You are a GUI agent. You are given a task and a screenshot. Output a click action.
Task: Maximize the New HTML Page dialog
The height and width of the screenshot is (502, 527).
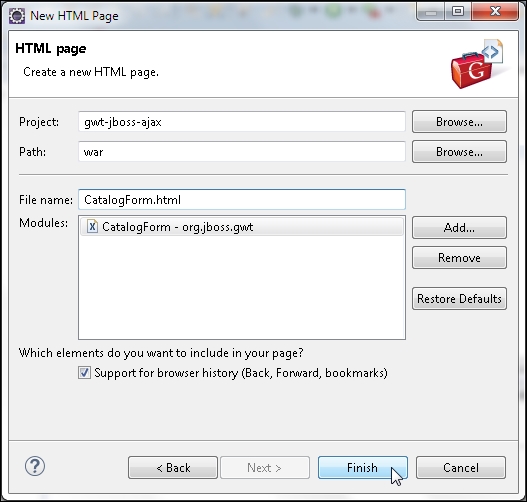(458, 11)
